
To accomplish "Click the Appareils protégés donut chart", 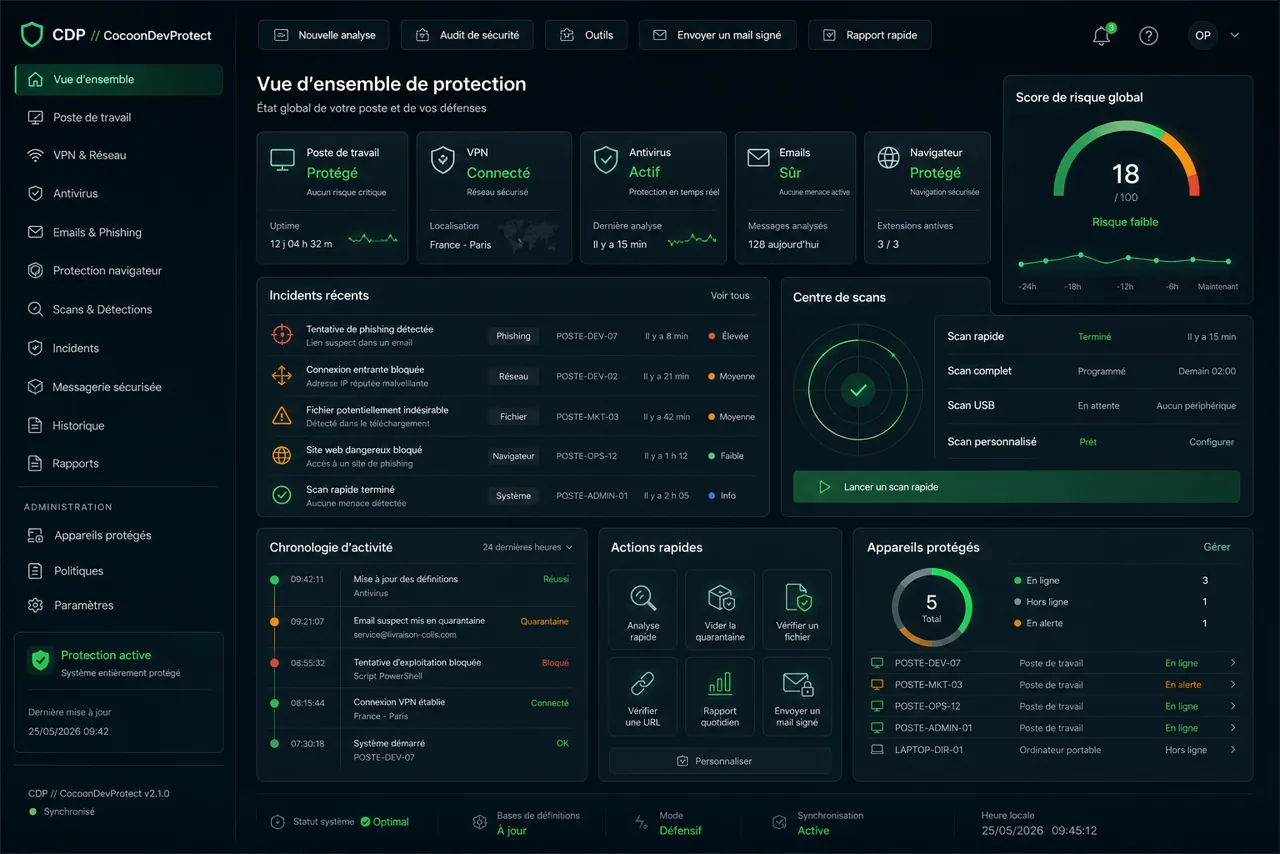I will pyautogui.click(x=932, y=606).
